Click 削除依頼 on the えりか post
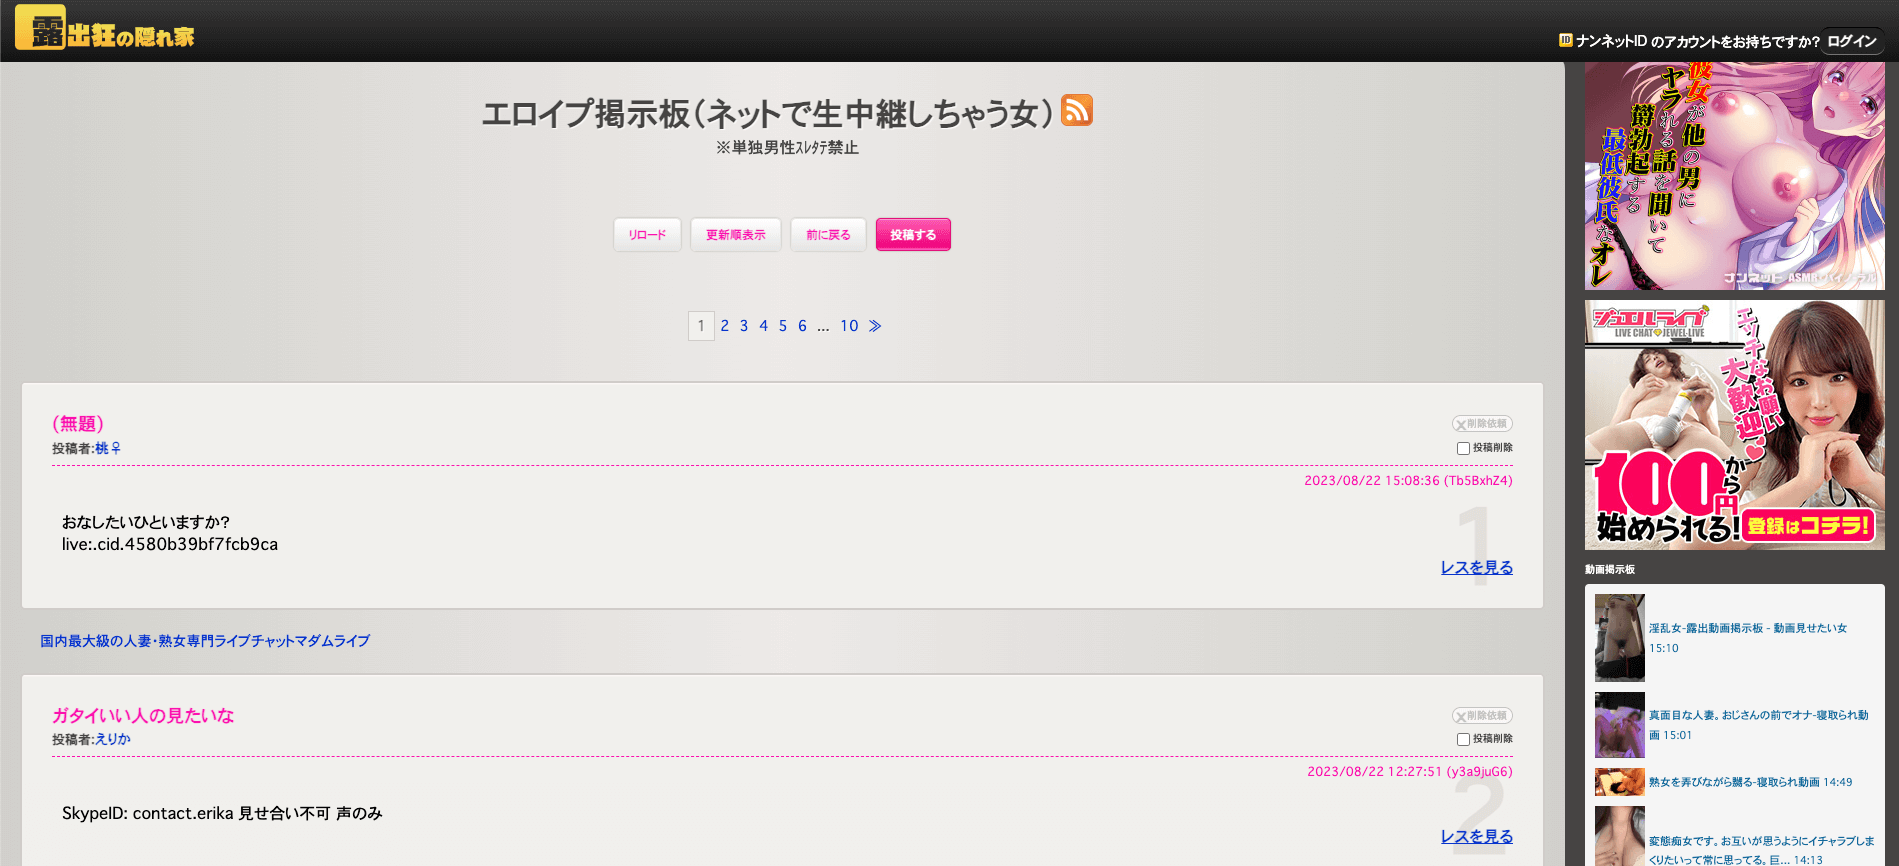The height and width of the screenshot is (866, 1899). (x=1482, y=716)
